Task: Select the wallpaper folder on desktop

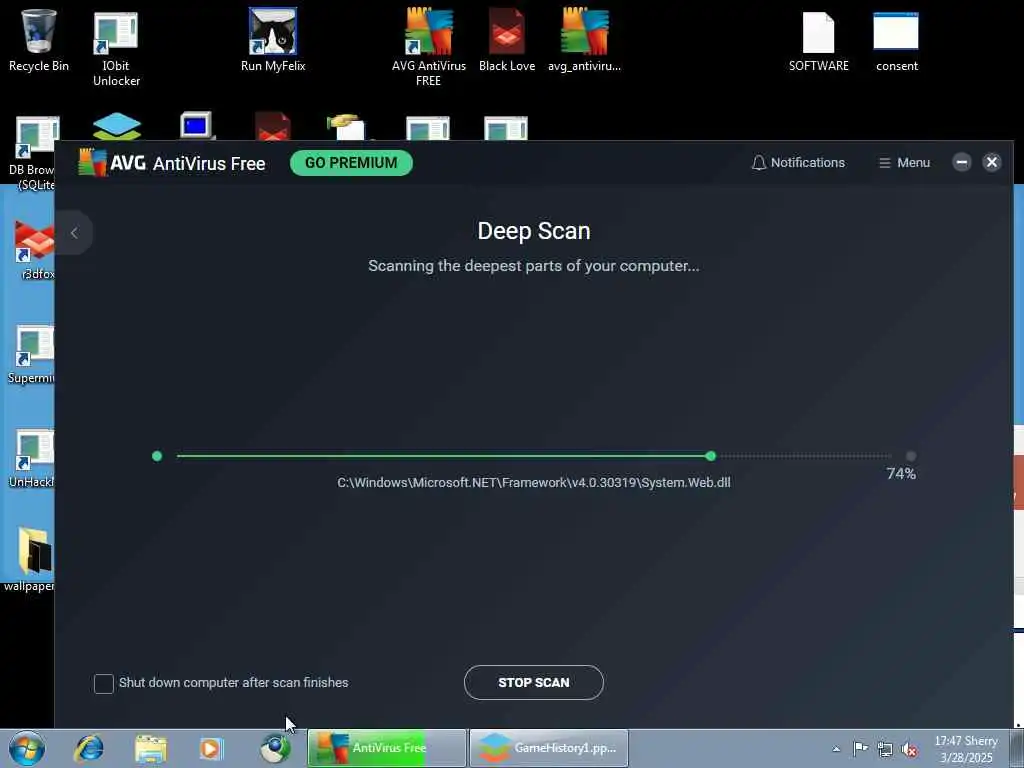Action: [29, 559]
